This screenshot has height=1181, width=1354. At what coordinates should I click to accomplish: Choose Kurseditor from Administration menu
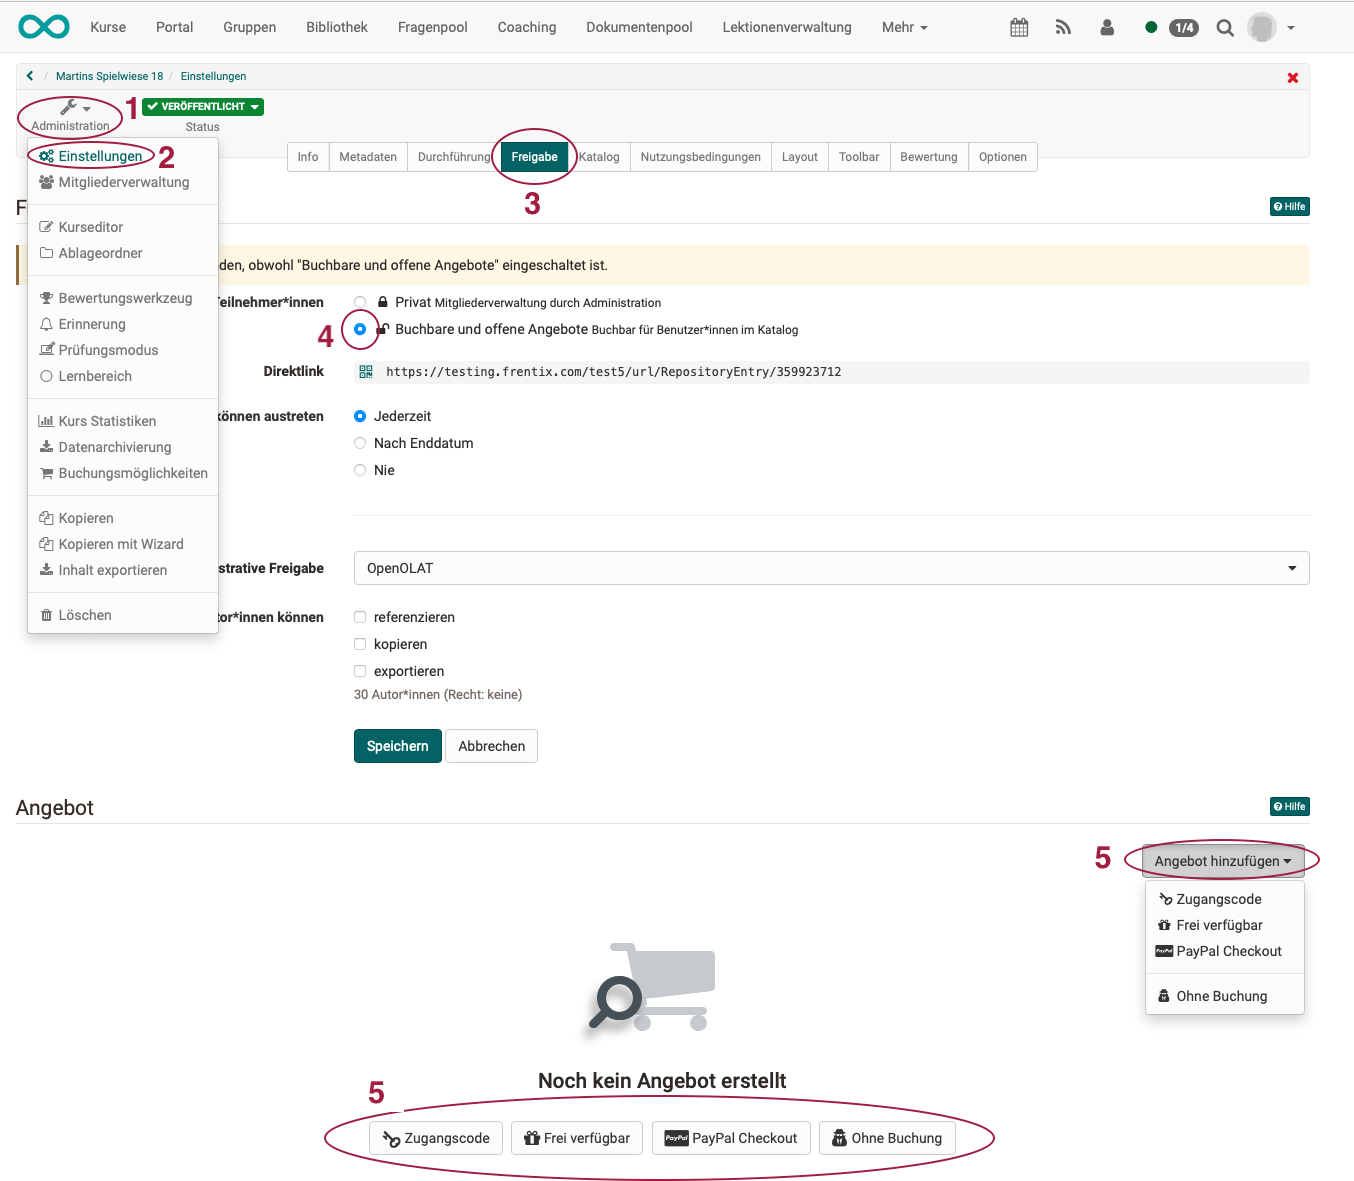90,227
